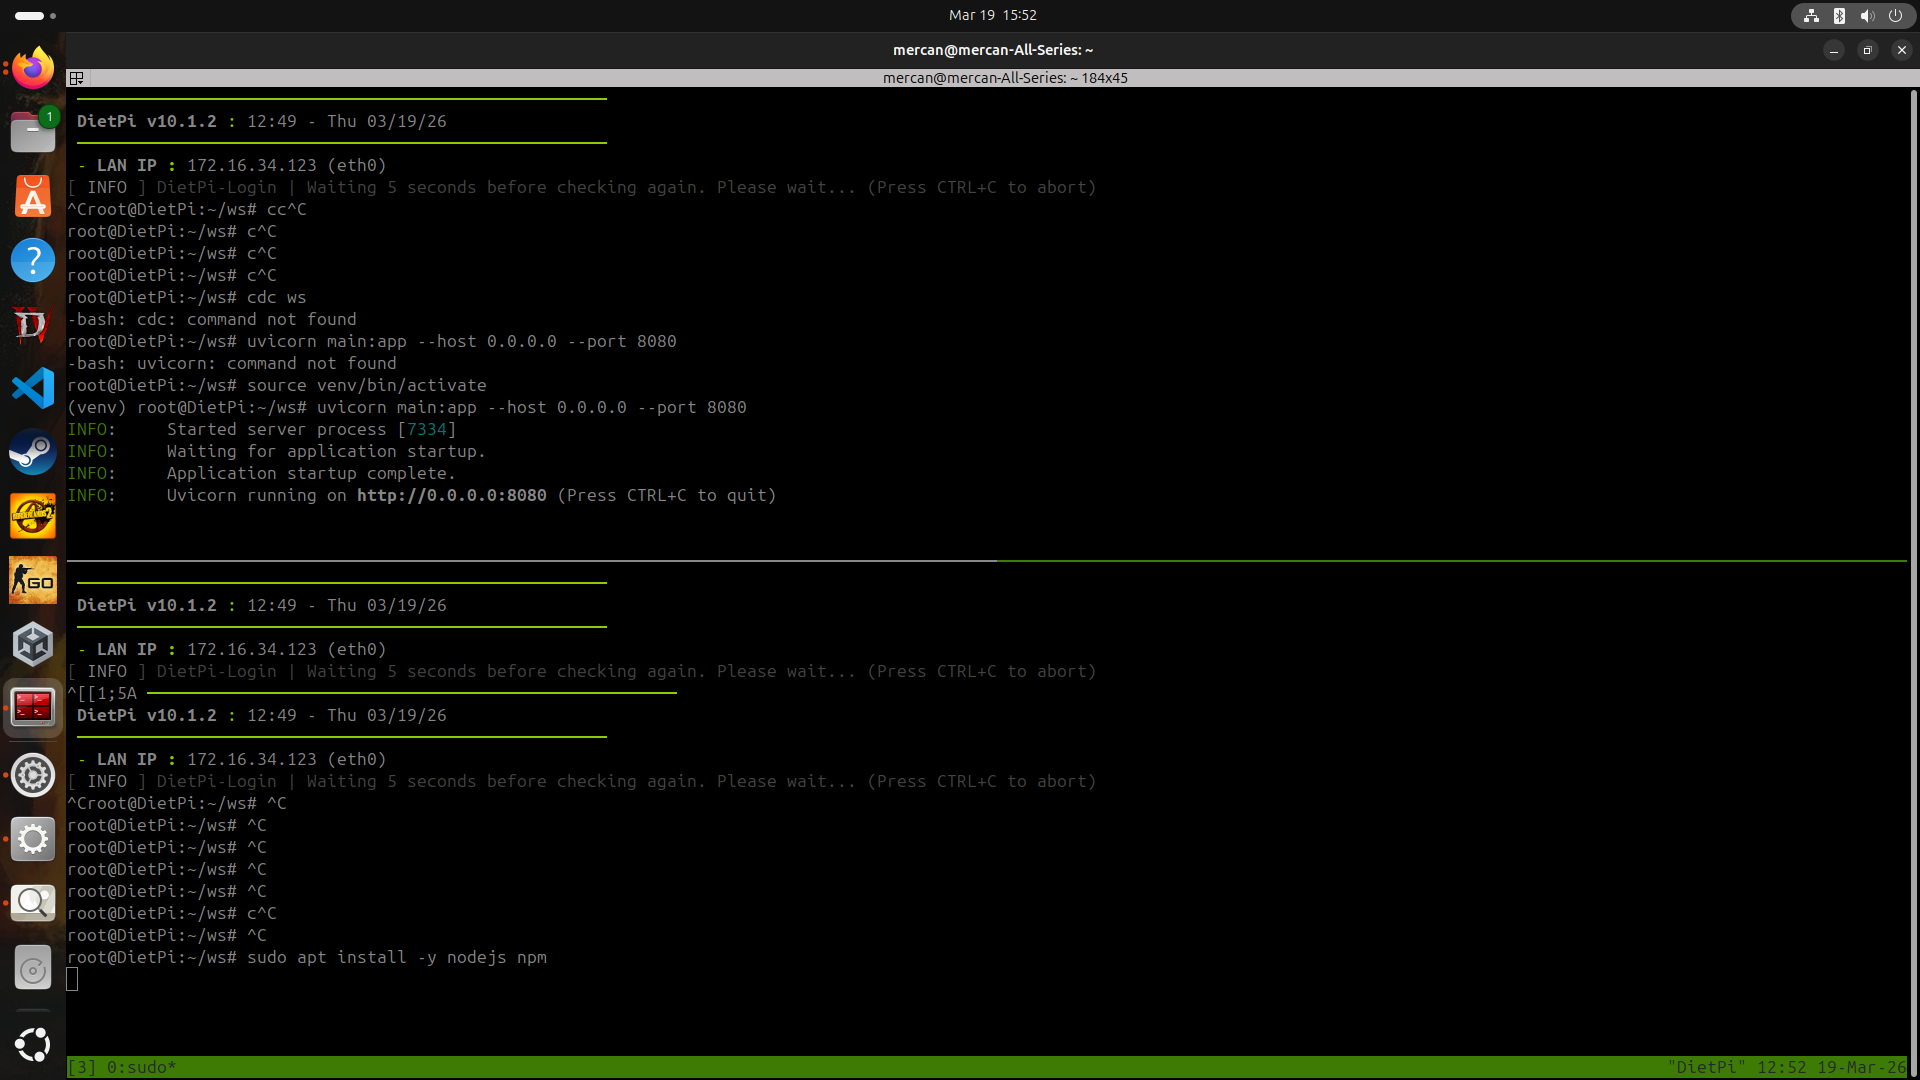This screenshot has width=1920, height=1080.
Task: Click the terminal grouping icon in titlebar
Action: 76,78
